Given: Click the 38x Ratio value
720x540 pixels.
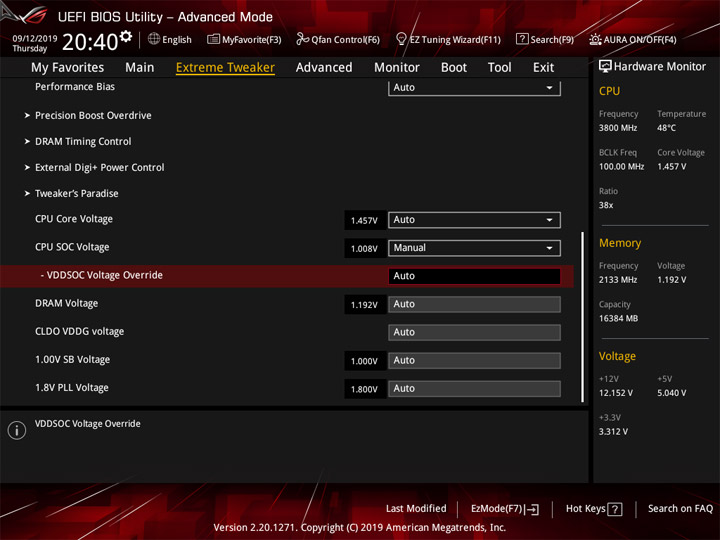Looking at the screenshot, I should click(x=606, y=205).
